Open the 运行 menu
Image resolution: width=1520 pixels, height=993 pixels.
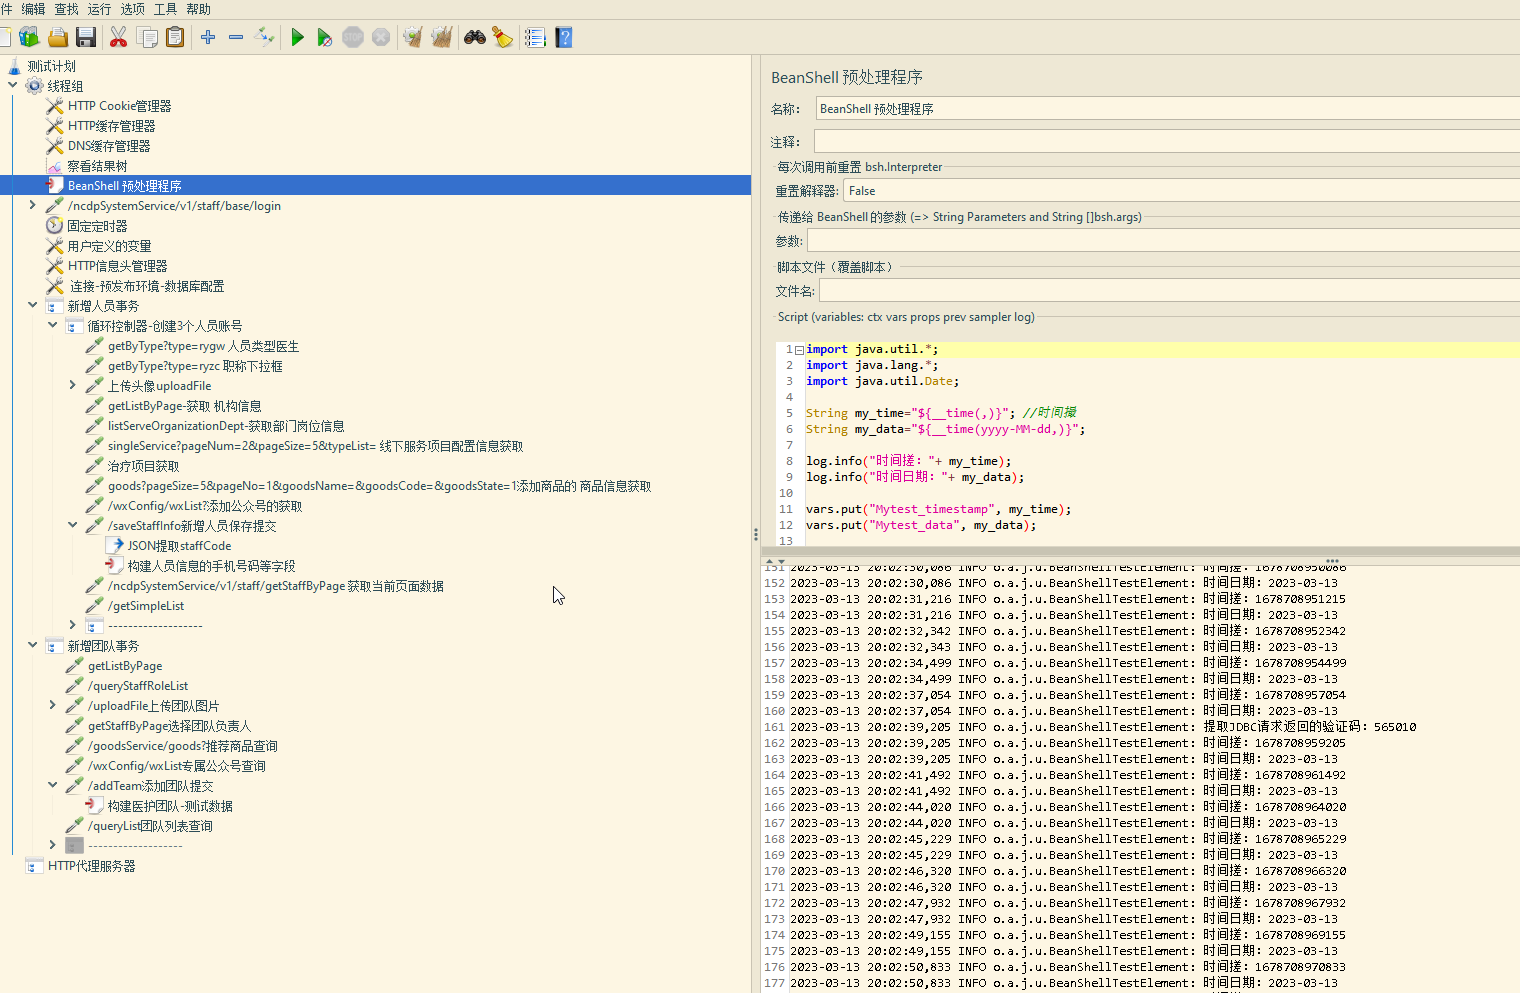click(99, 9)
